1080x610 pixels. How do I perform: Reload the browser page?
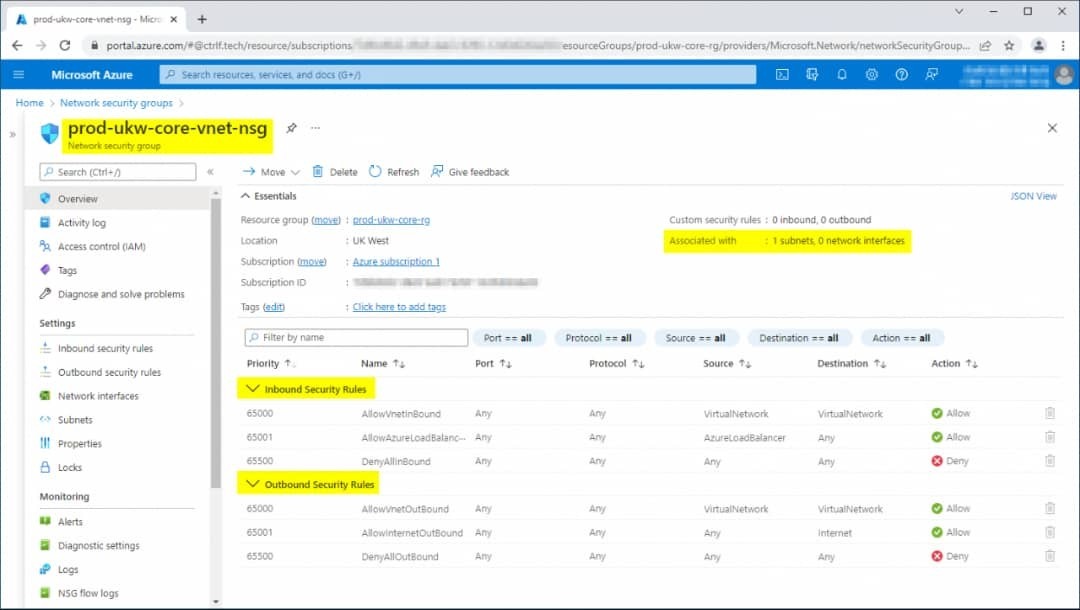65,45
